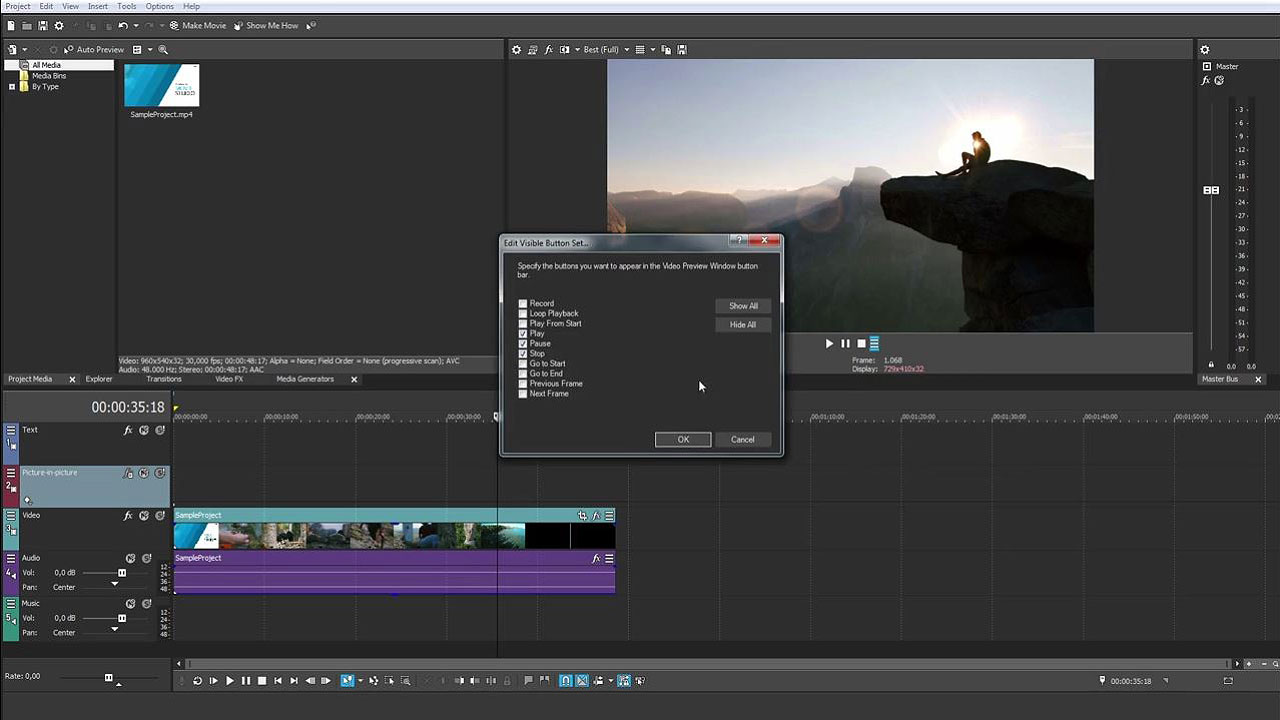1280x720 pixels.
Task: Click the Show All button
Action: coord(743,306)
